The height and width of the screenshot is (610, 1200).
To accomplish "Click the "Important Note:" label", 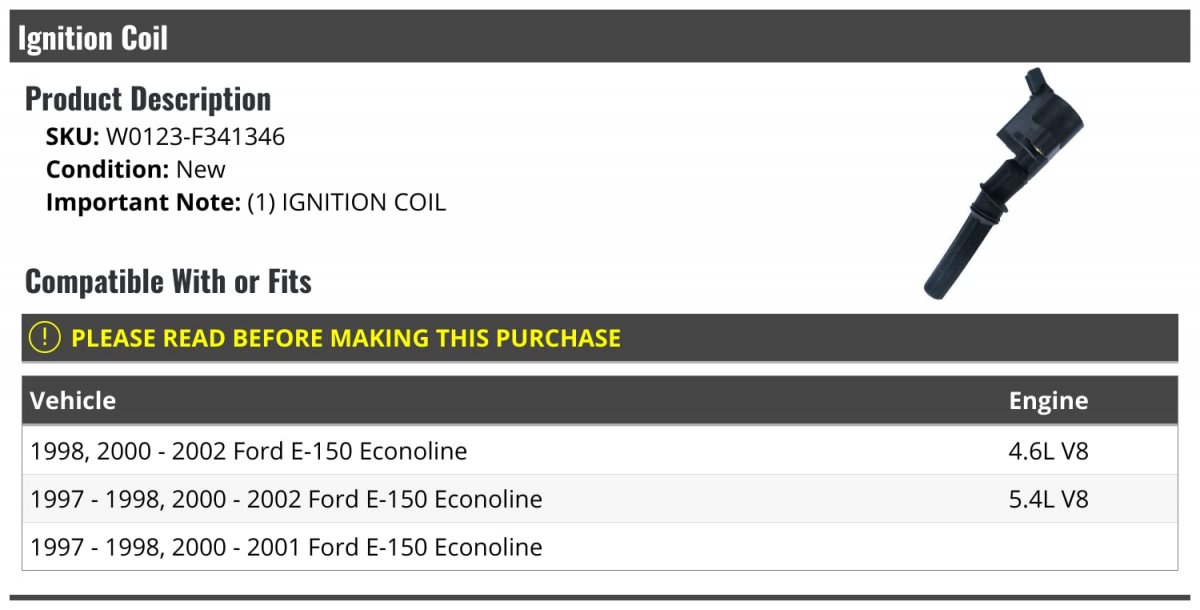I will click(x=144, y=202).
